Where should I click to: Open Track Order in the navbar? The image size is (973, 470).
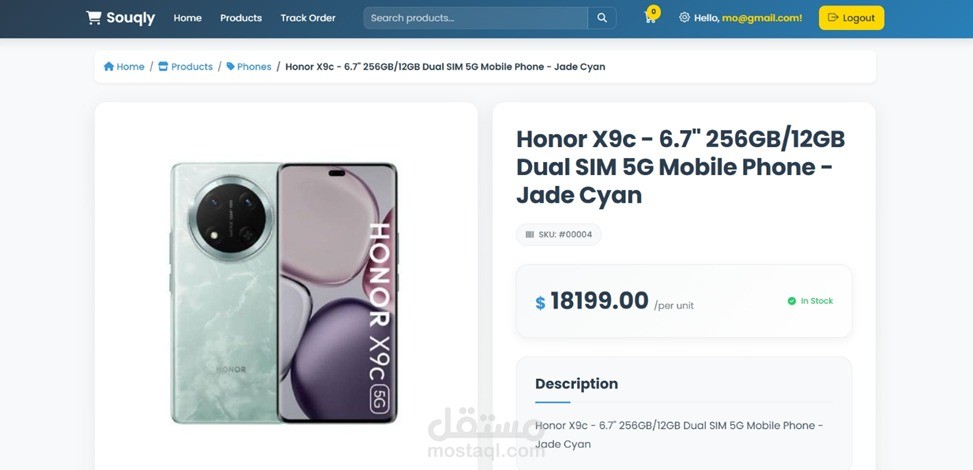(x=308, y=18)
